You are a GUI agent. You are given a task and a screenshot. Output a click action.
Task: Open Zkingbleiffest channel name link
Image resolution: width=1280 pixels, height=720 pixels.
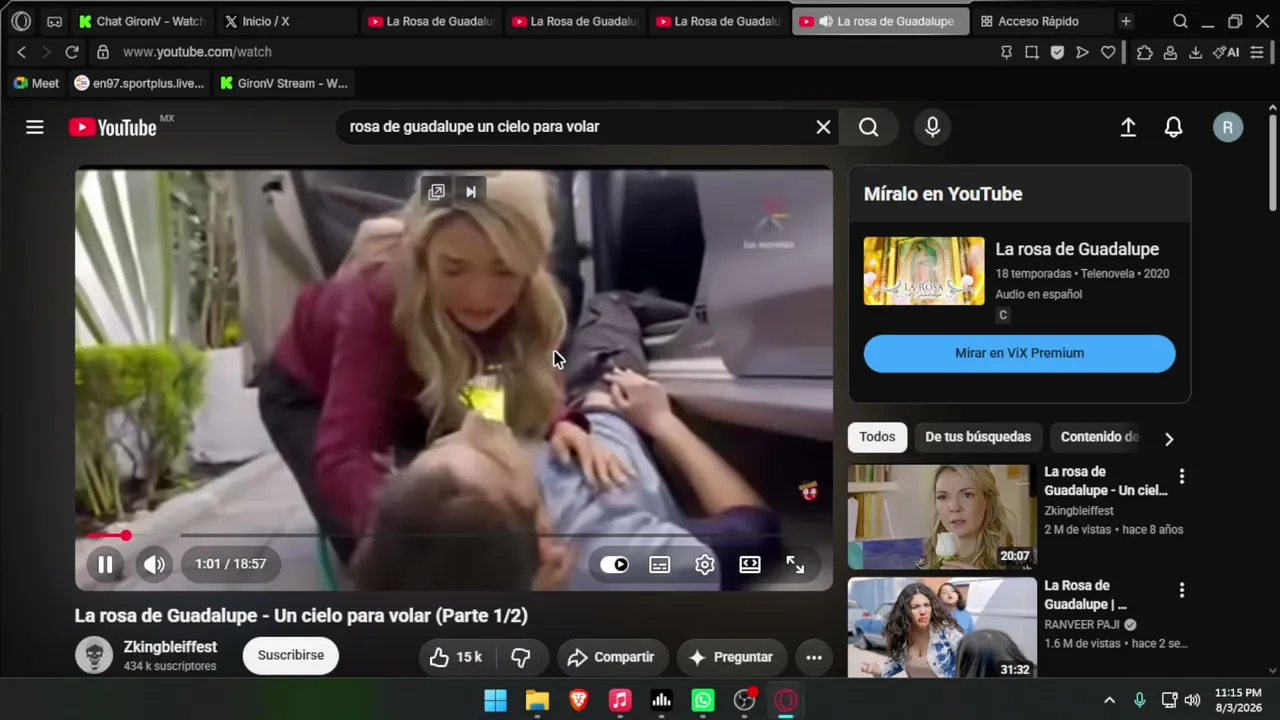170,647
